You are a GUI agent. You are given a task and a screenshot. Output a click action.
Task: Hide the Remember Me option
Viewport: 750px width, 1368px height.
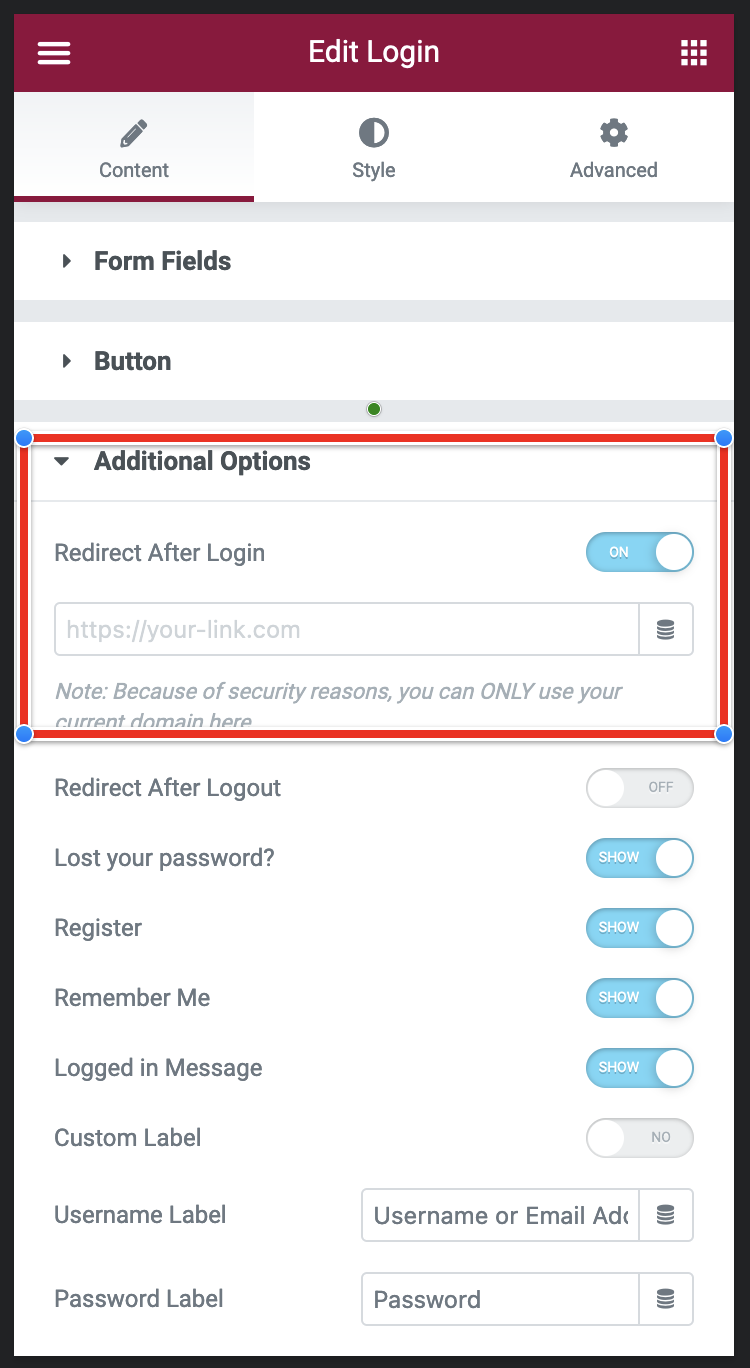639,998
